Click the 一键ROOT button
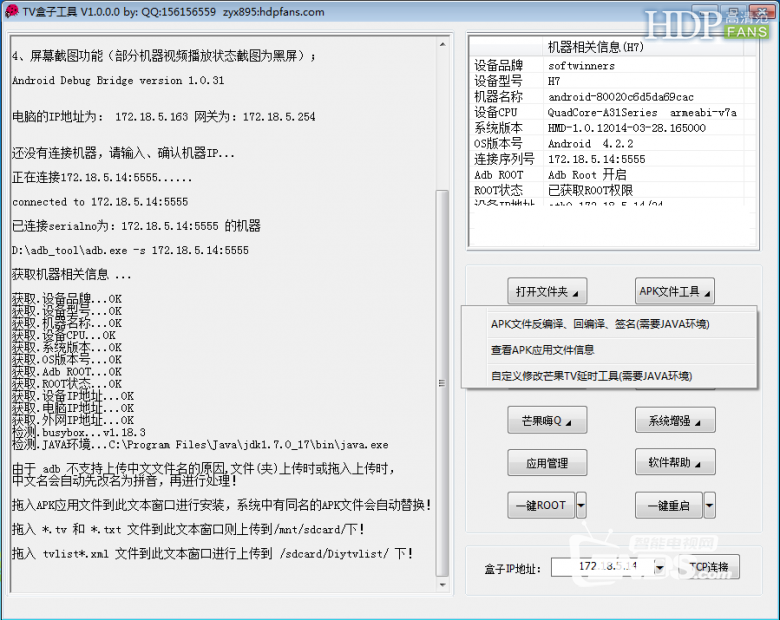 pos(541,506)
